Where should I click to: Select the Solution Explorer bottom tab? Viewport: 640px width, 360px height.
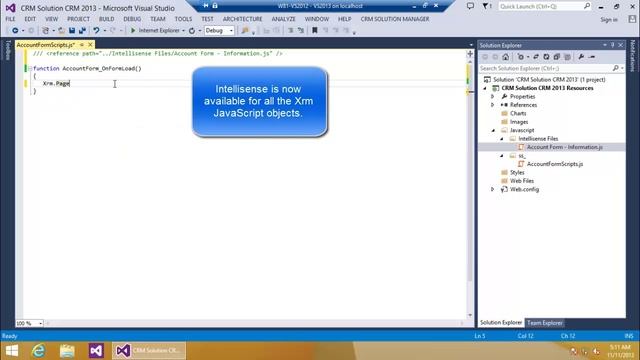tap(501, 323)
